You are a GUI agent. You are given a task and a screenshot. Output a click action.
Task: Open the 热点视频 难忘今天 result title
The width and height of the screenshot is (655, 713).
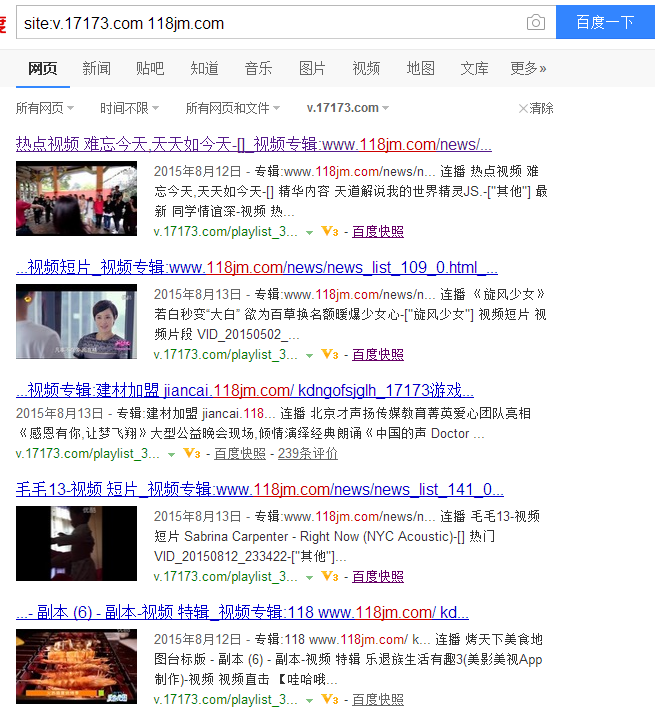[254, 144]
